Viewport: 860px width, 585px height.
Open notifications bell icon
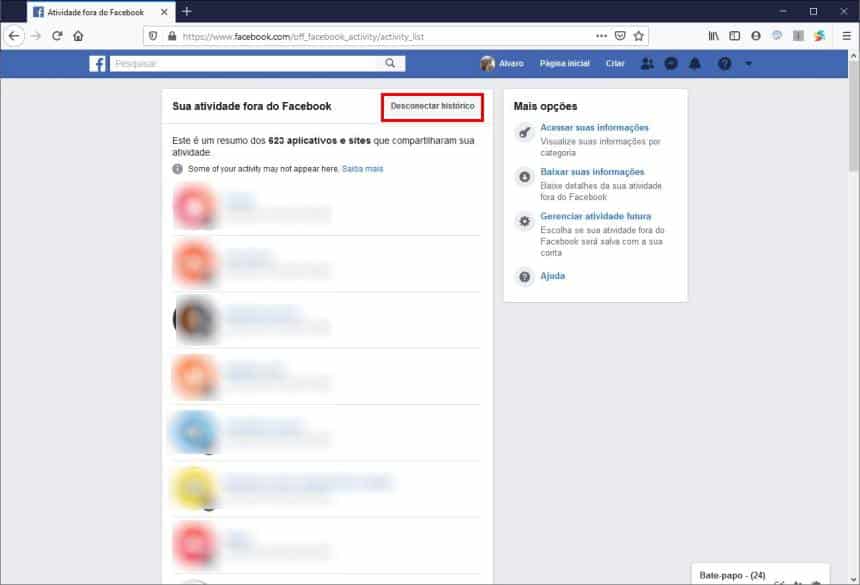click(x=695, y=64)
